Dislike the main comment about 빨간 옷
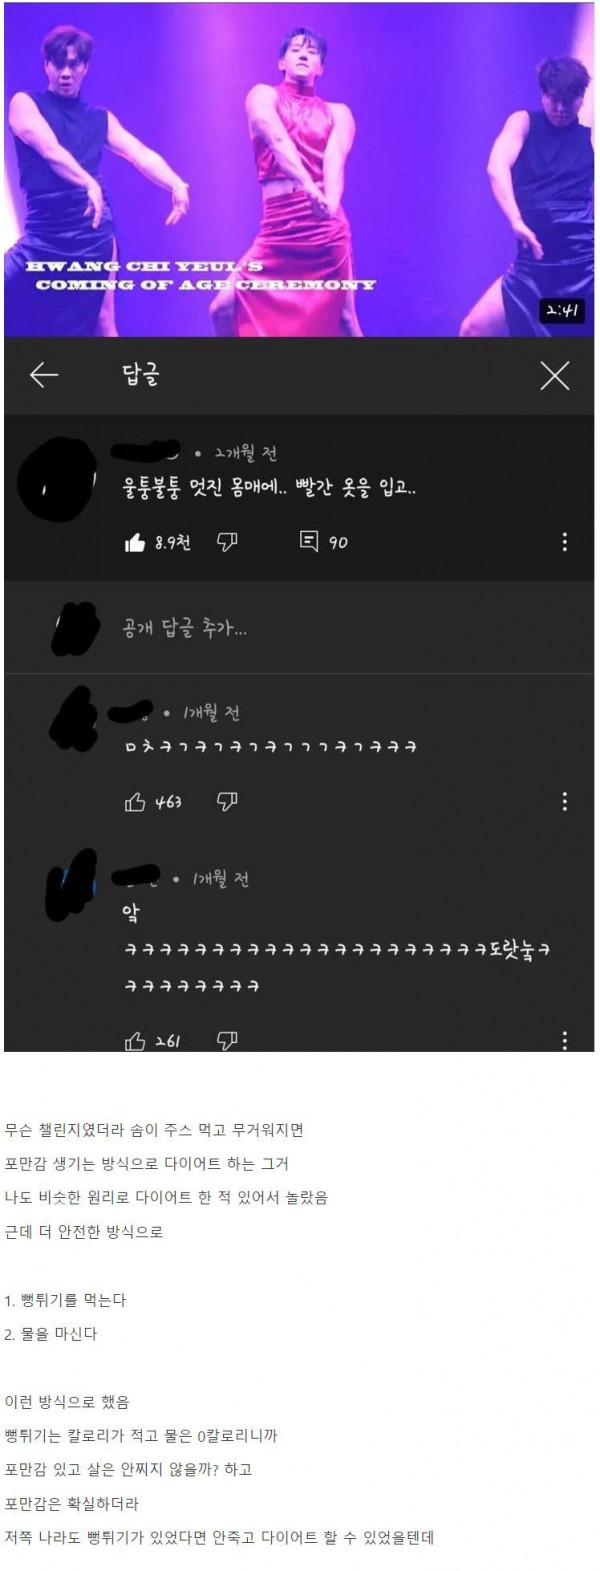The height and width of the screenshot is (1571, 600). [227, 542]
